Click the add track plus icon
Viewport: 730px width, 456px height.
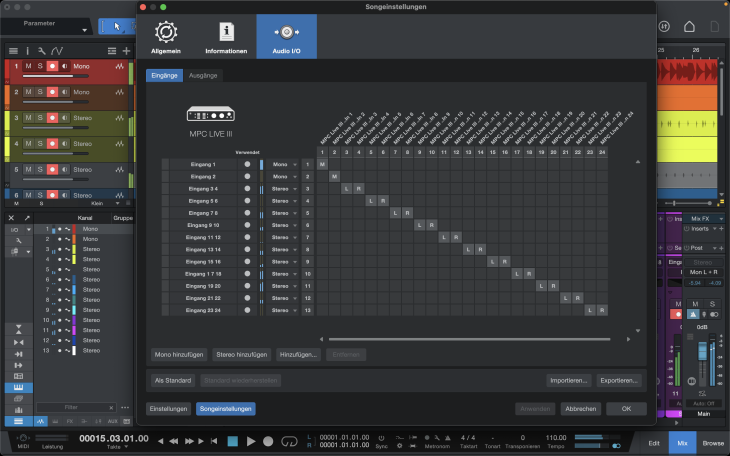pos(126,51)
